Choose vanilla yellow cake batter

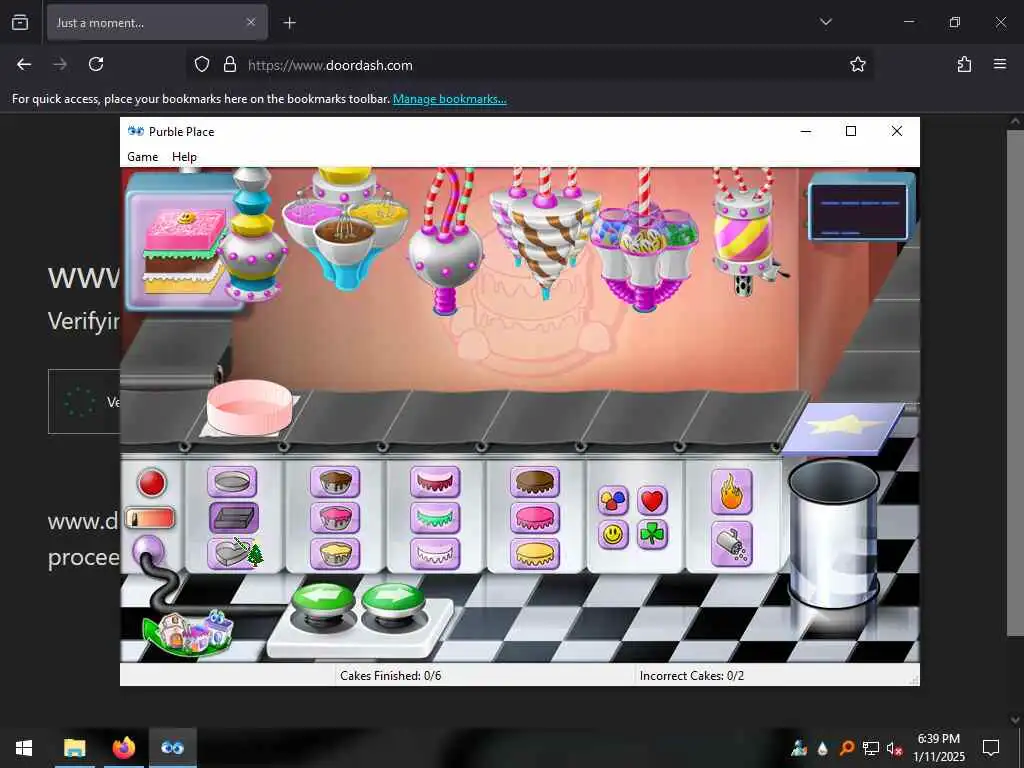coord(335,553)
